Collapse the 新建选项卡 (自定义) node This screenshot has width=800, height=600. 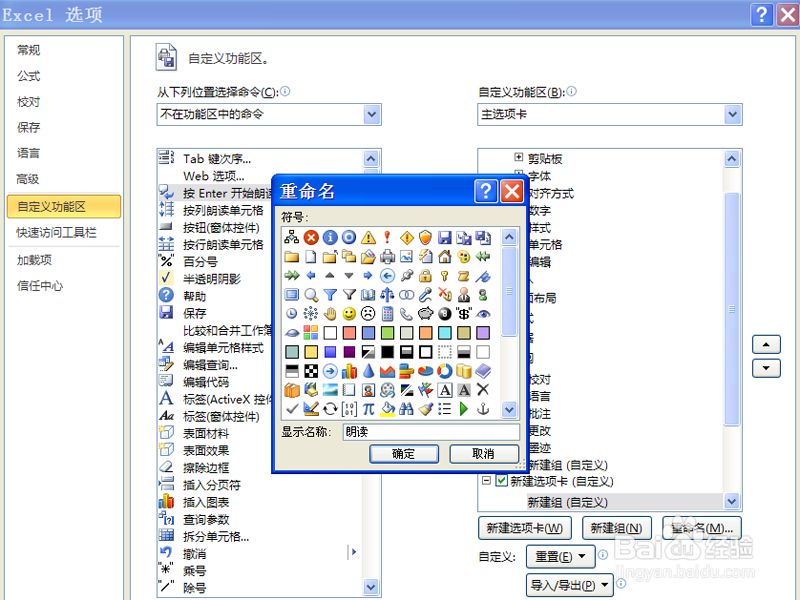click(x=486, y=481)
